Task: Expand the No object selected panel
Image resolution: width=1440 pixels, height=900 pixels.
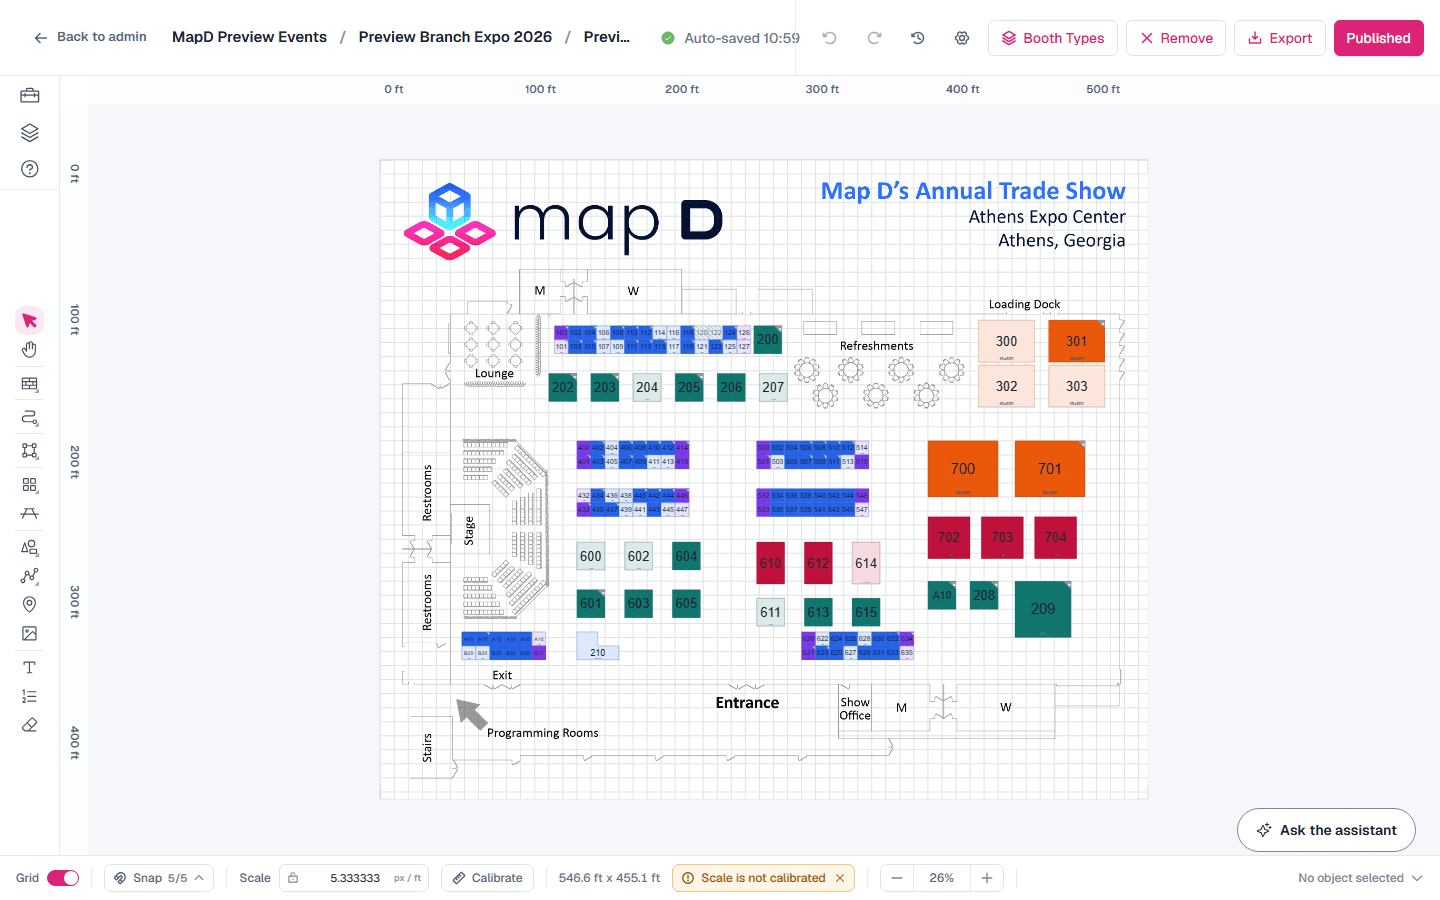Action: coord(1360,878)
